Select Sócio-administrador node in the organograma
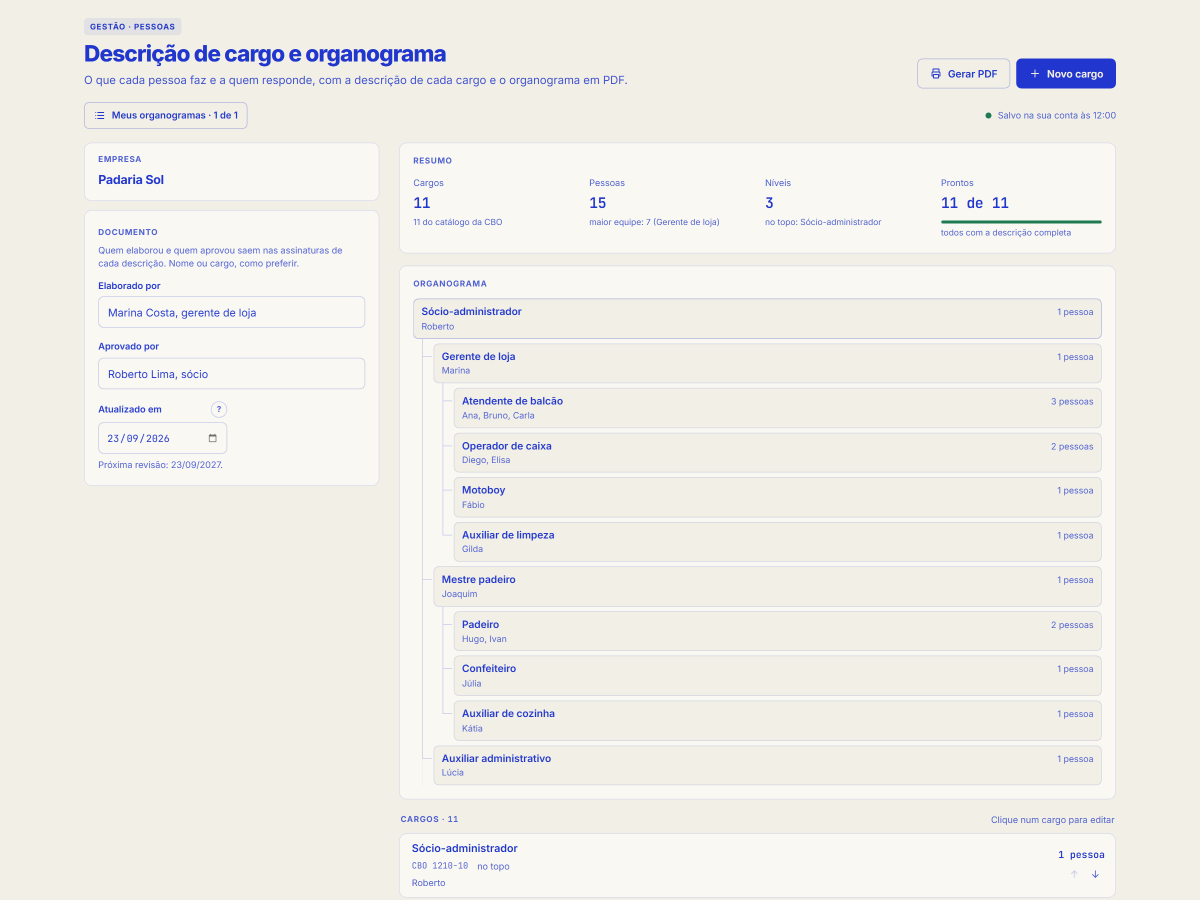The height and width of the screenshot is (900, 1200). click(x=757, y=318)
